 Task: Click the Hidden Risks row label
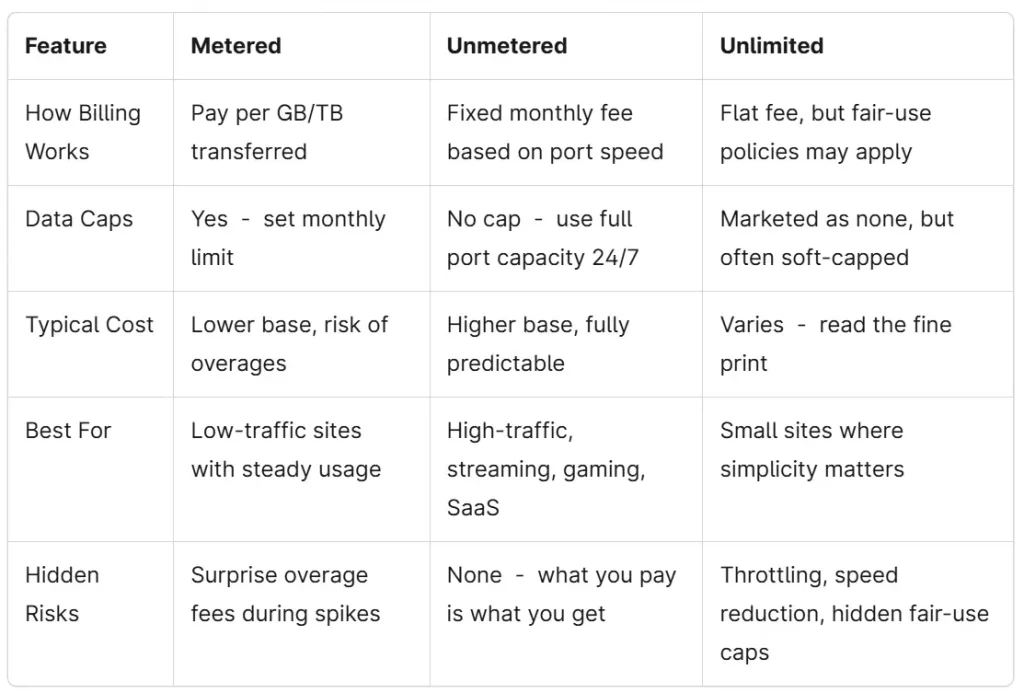[x=62, y=594]
